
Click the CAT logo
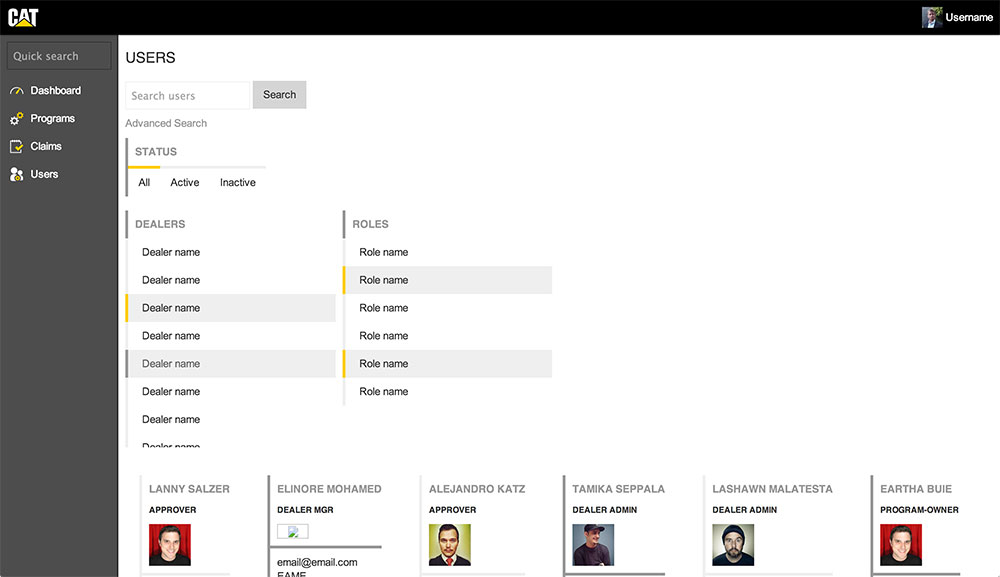[x=23, y=17]
